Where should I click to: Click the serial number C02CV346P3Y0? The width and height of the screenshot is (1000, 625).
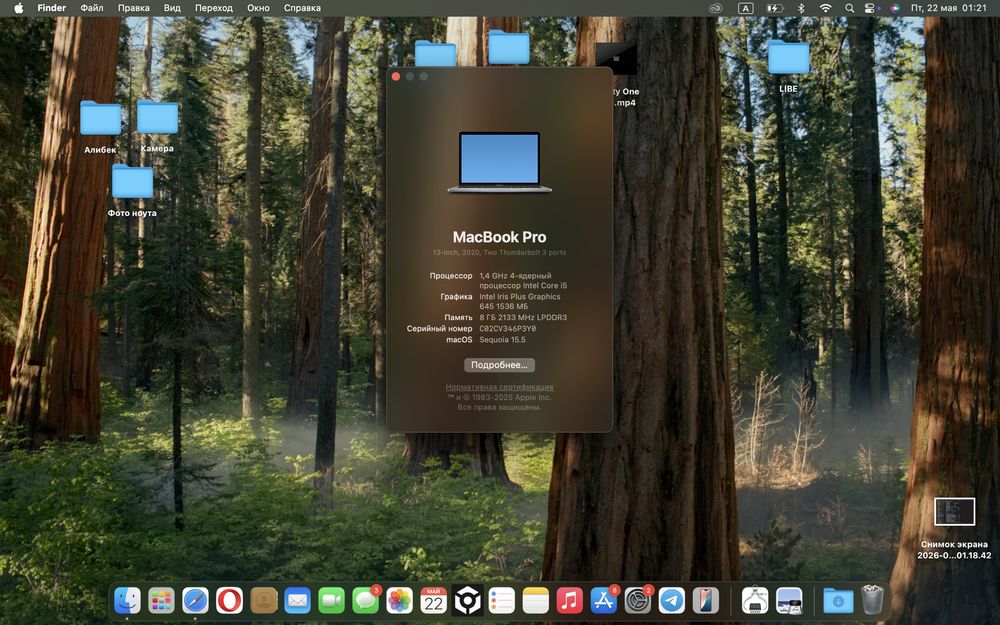508,328
